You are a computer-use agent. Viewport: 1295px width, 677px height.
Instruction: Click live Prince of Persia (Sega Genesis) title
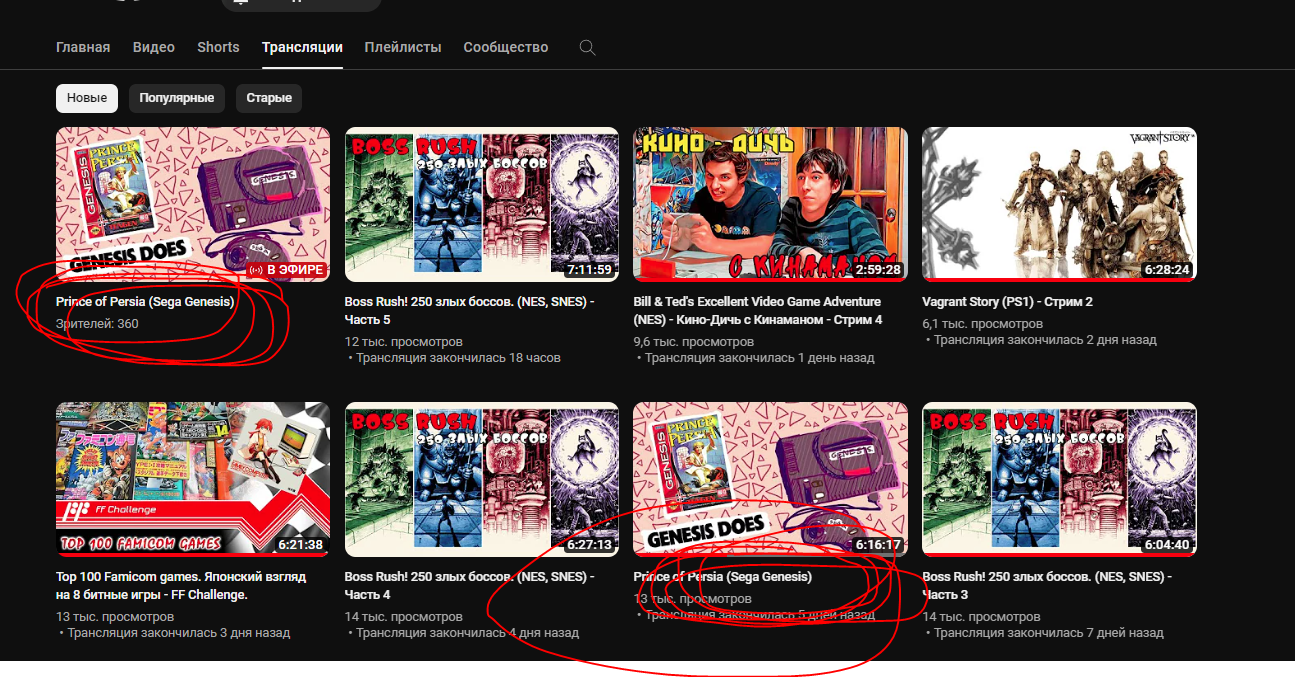pyautogui.click(x=145, y=302)
